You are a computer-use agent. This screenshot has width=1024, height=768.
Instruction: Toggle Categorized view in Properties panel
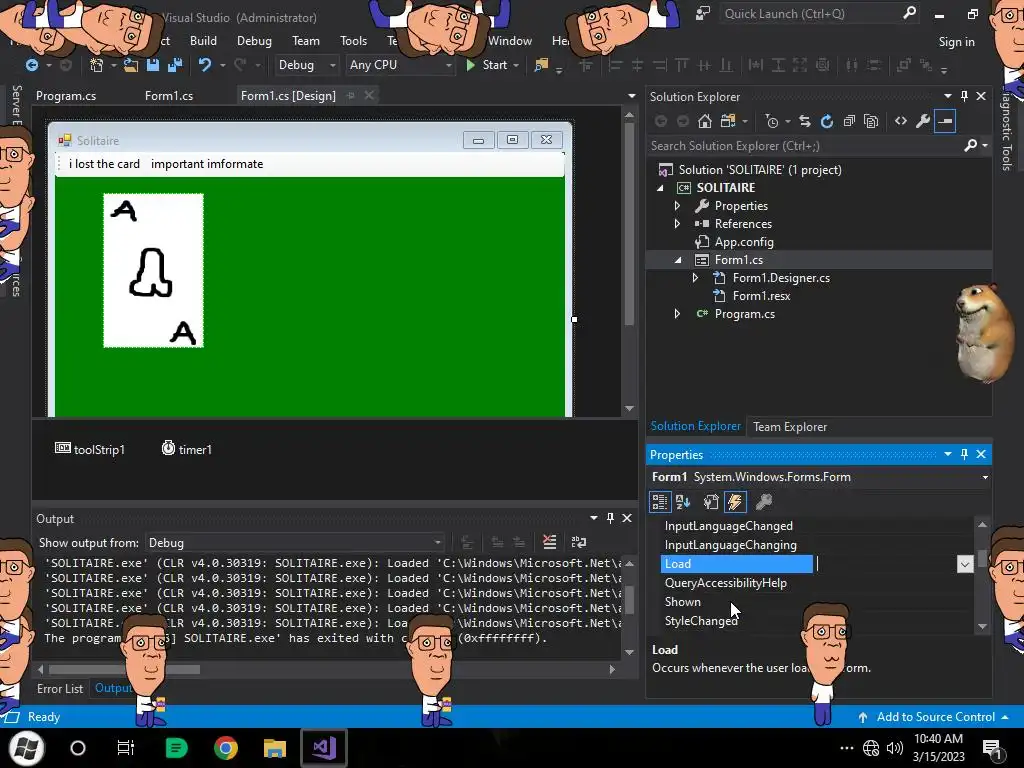[660, 502]
